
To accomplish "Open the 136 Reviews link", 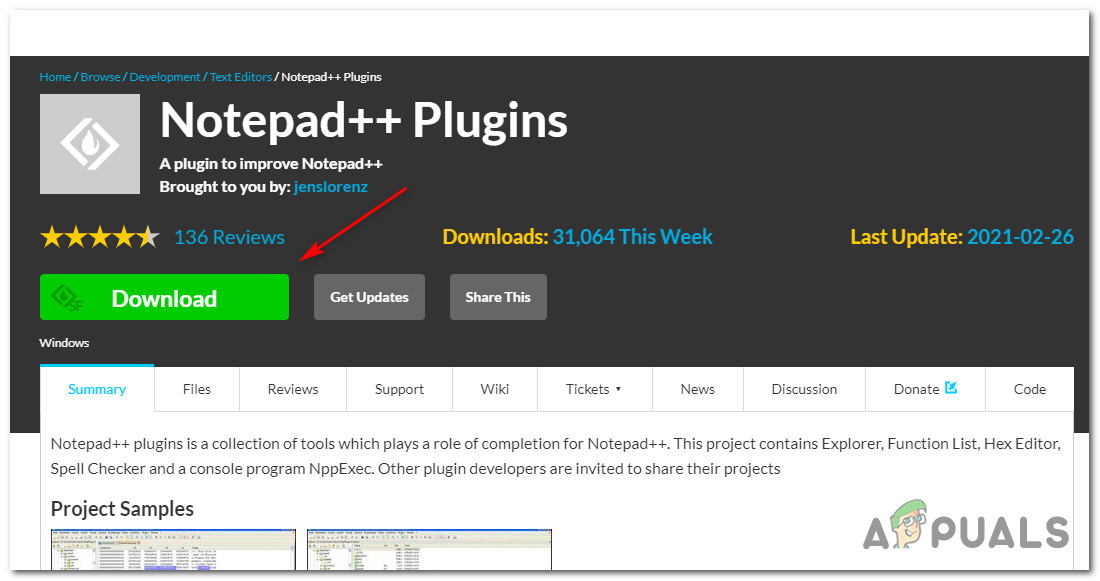I will point(229,237).
